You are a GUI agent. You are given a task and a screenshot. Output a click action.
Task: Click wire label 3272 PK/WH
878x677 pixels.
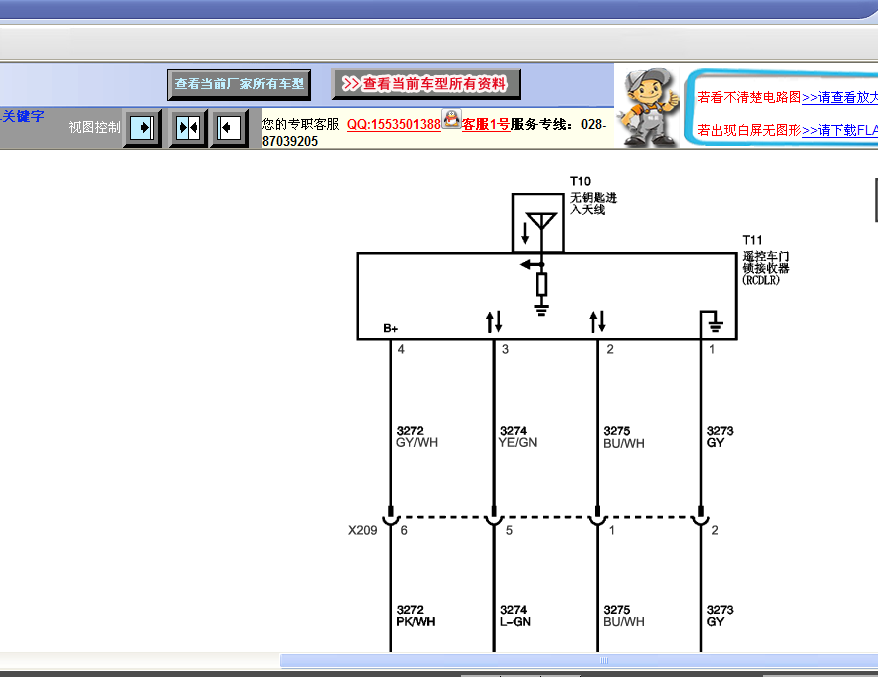pyautogui.click(x=415, y=616)
